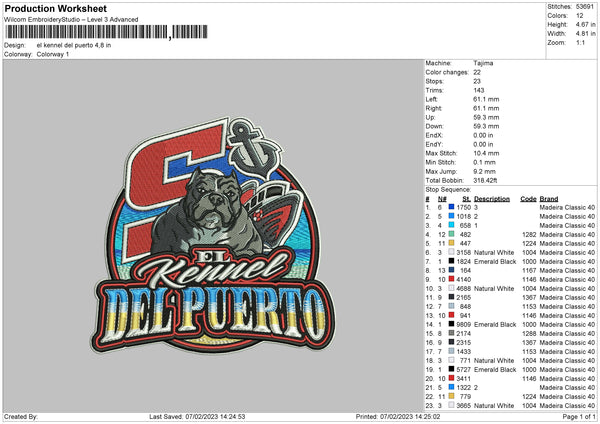
Task: Pick the yellow swatch beside 447 stitches
Action: (452, 243)
